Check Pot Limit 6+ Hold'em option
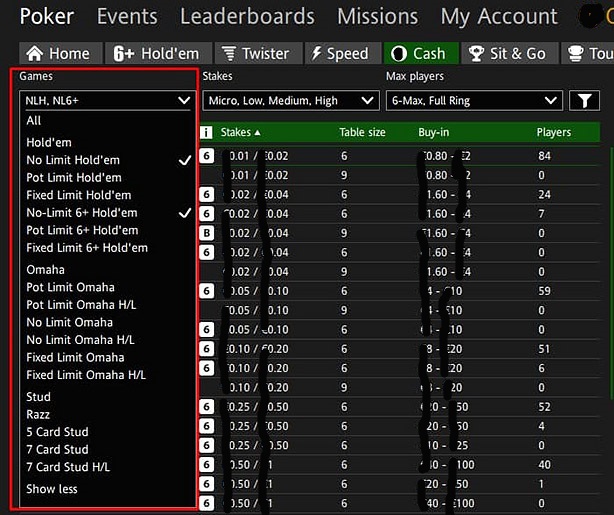The image size is (614, 515). [x=108, y=230]
